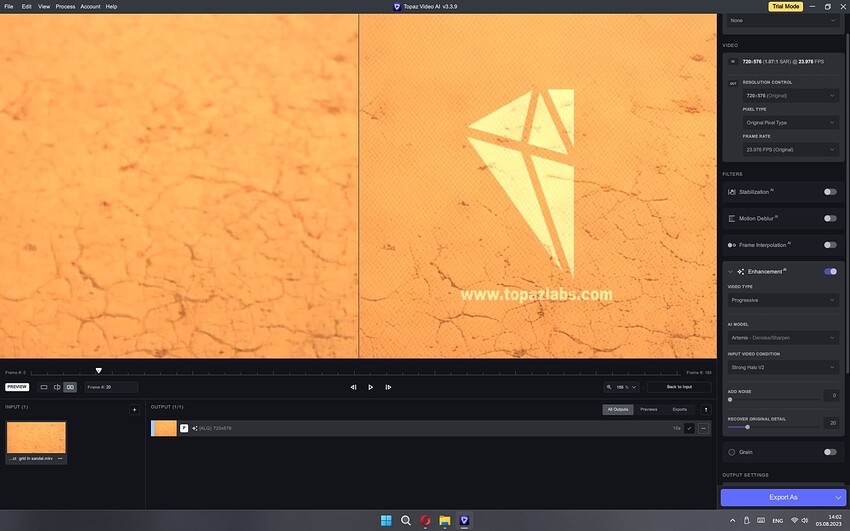The image size is (850, 531).
Task: Enable the Frame Interpolation toggle
Action: coord(830,245)
